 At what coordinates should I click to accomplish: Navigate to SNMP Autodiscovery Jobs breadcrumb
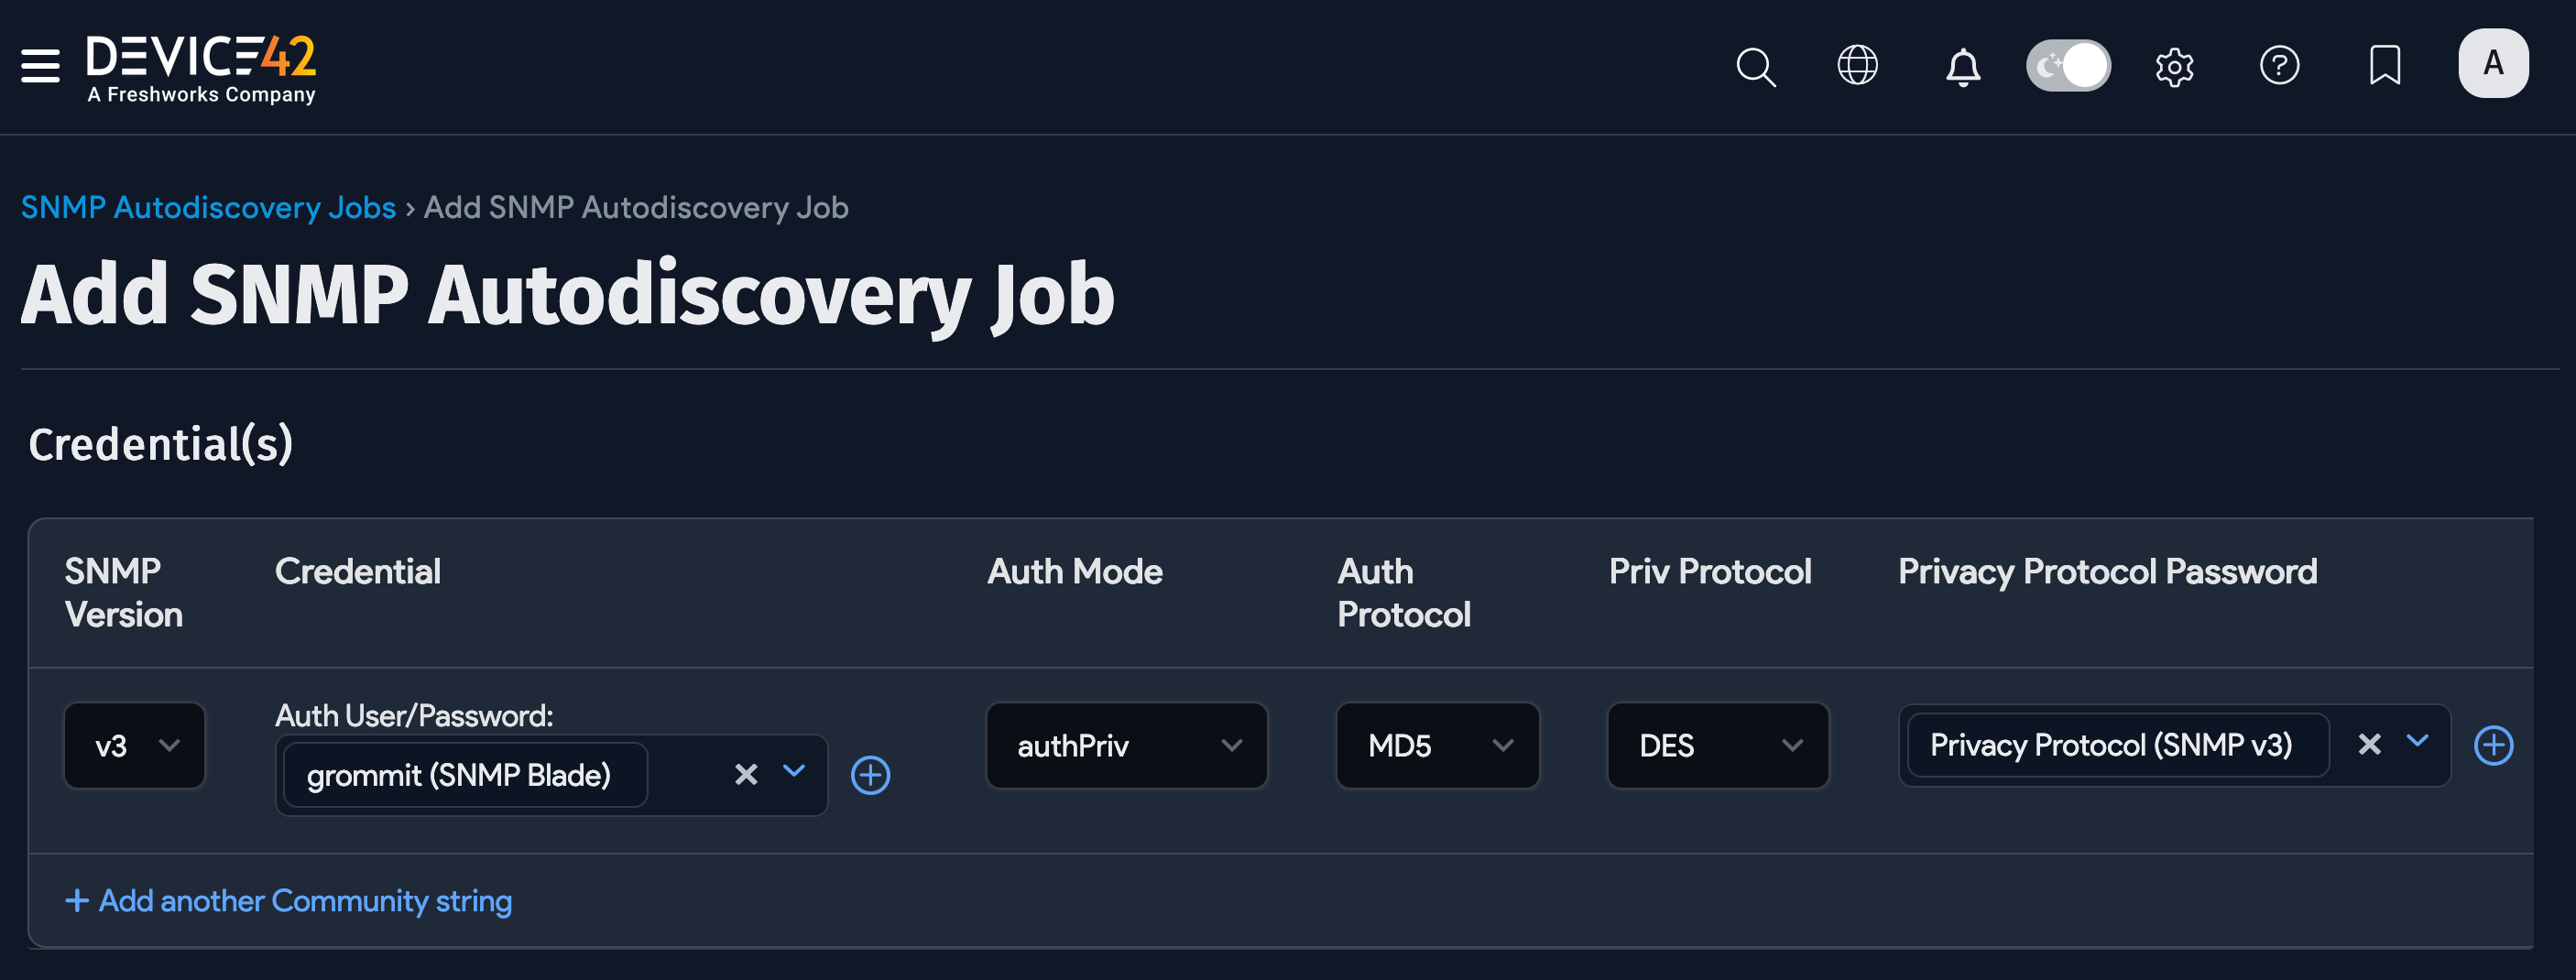[x=209, y=207]
